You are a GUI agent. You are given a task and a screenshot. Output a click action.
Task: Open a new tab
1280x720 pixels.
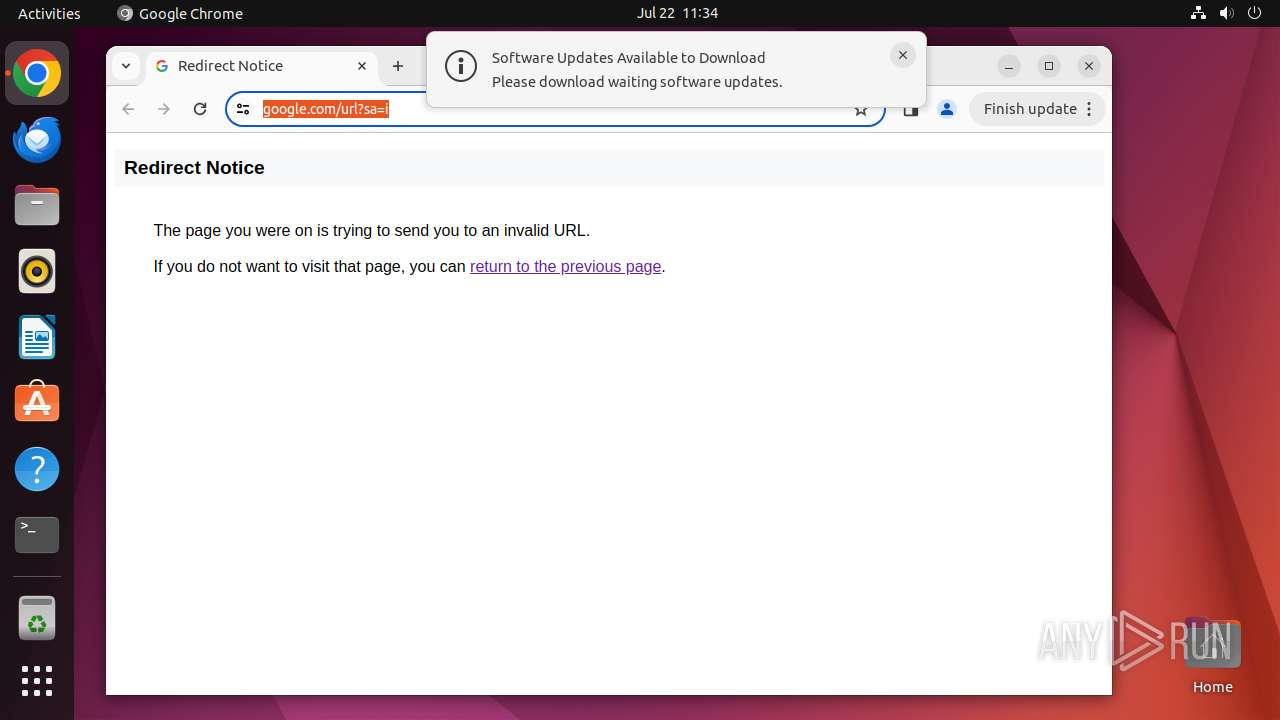coord(398,66)
